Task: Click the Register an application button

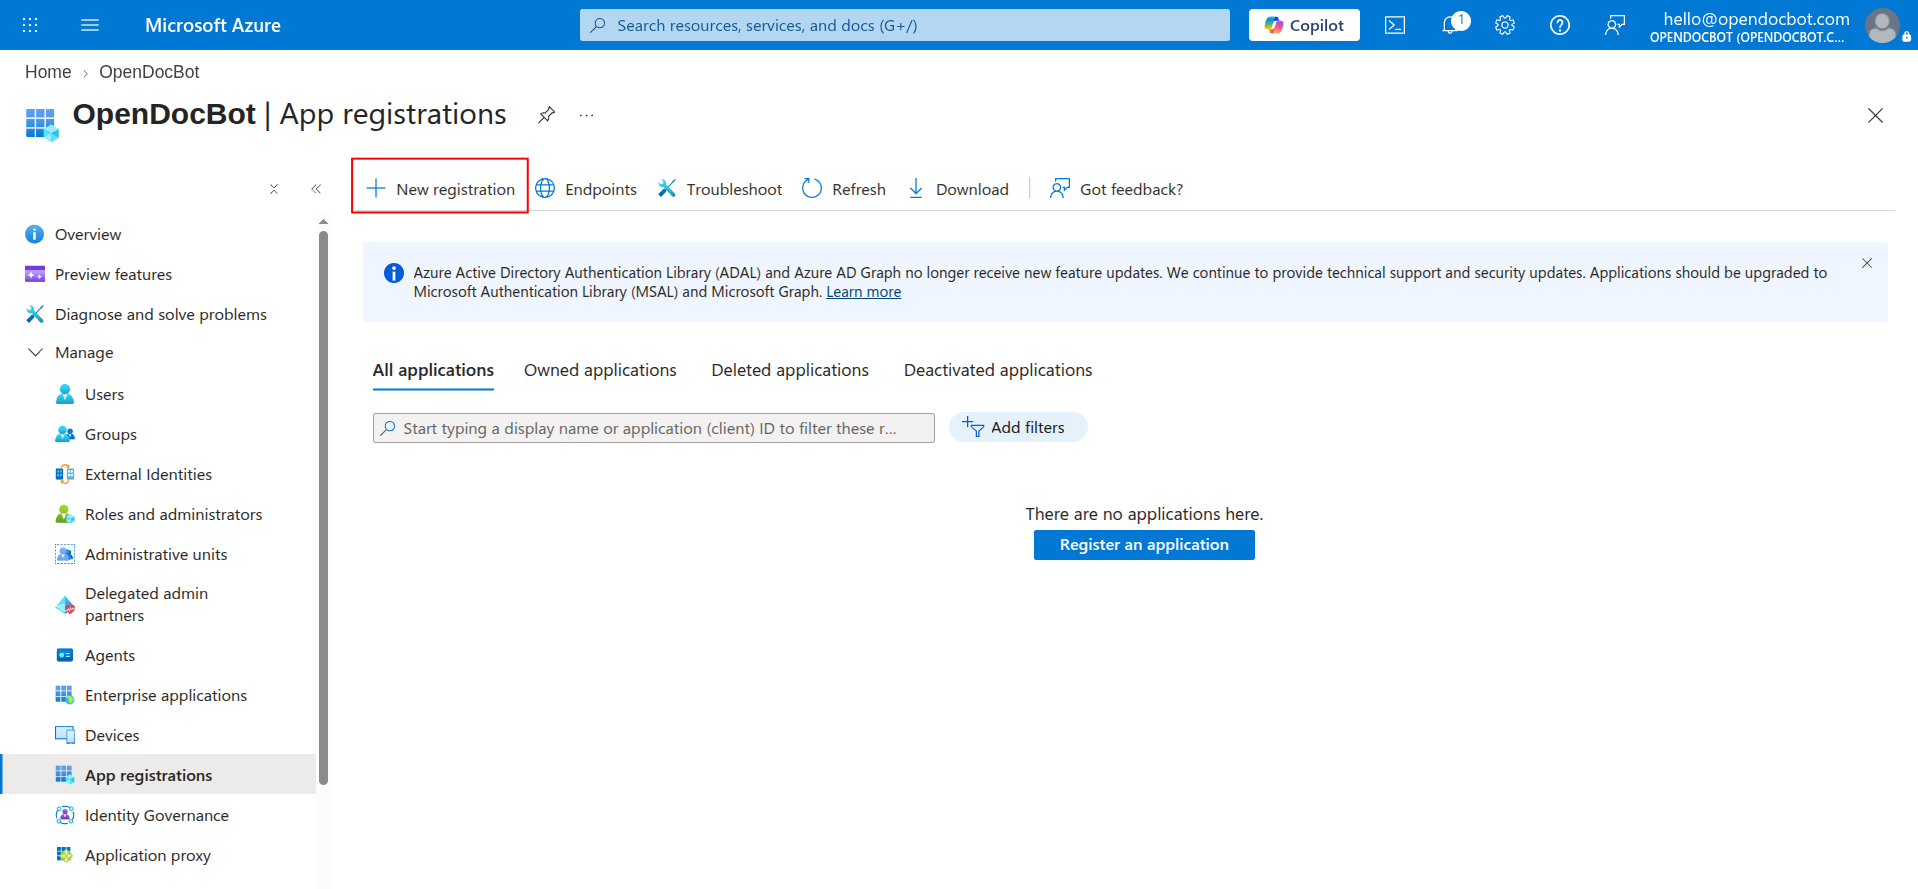Action: 1144,545
